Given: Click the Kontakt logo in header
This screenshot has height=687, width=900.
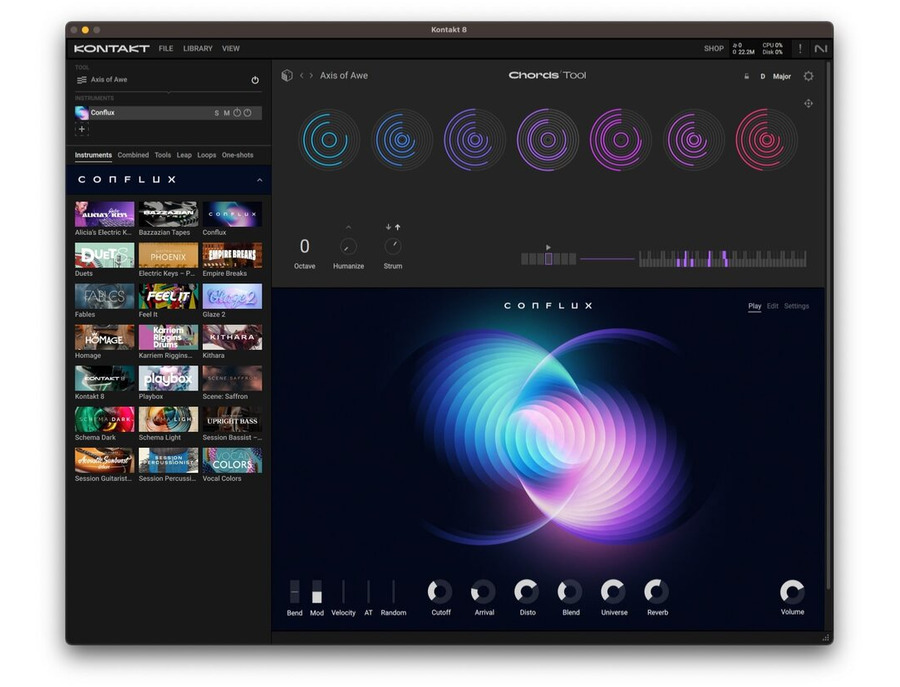Looking at the screenshot, I should pyautogui.click(x=111, y=49).
